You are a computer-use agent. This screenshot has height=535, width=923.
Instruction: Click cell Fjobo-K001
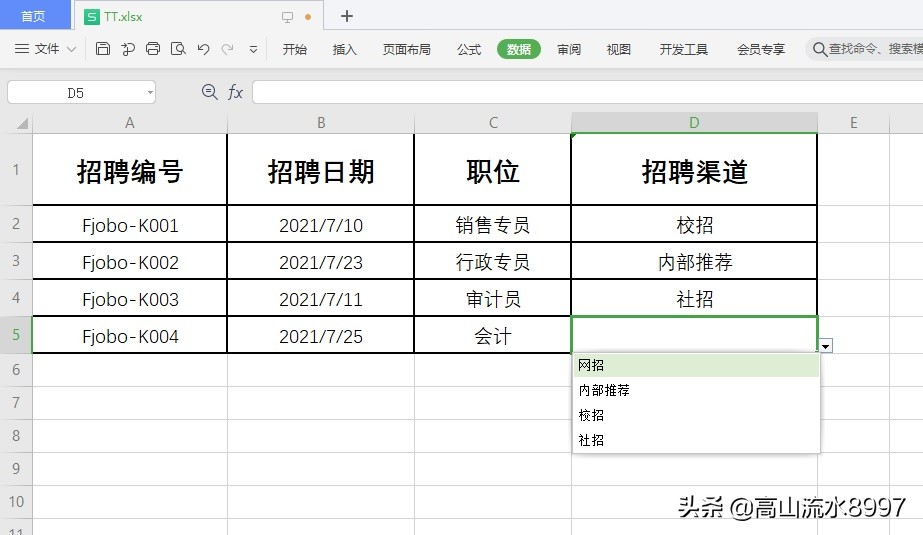click(x=130, y=224)
